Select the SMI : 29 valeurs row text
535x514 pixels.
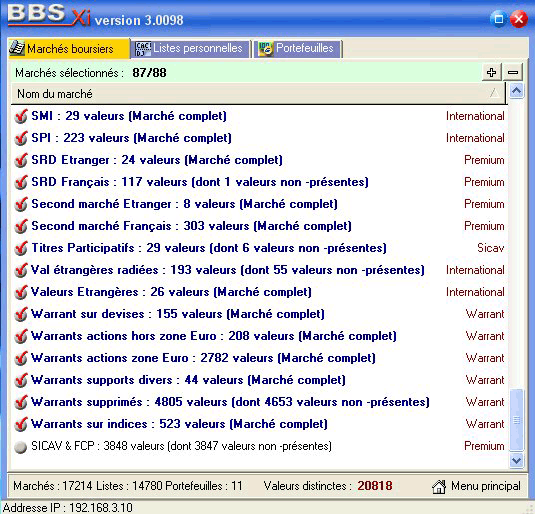click(x=129, y=116)
